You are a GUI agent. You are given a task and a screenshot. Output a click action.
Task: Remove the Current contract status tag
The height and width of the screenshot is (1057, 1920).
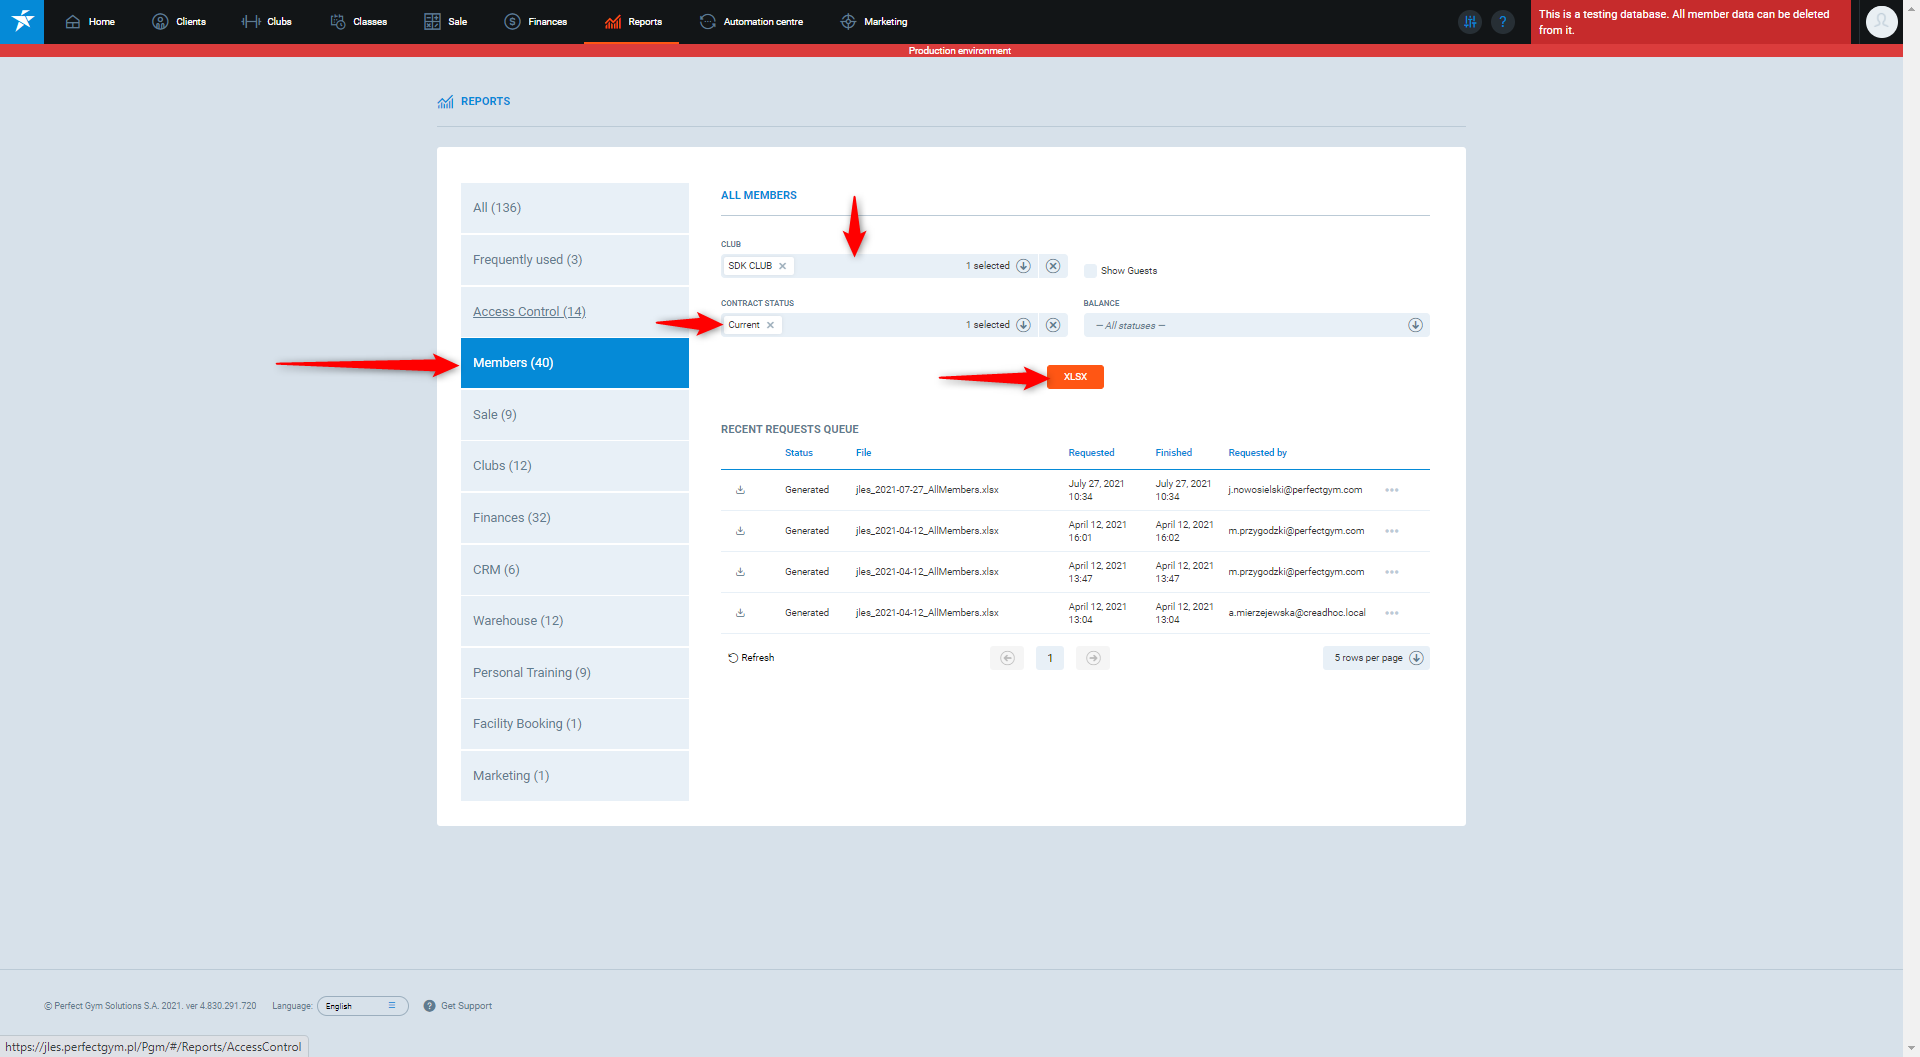tap(771, 325)
